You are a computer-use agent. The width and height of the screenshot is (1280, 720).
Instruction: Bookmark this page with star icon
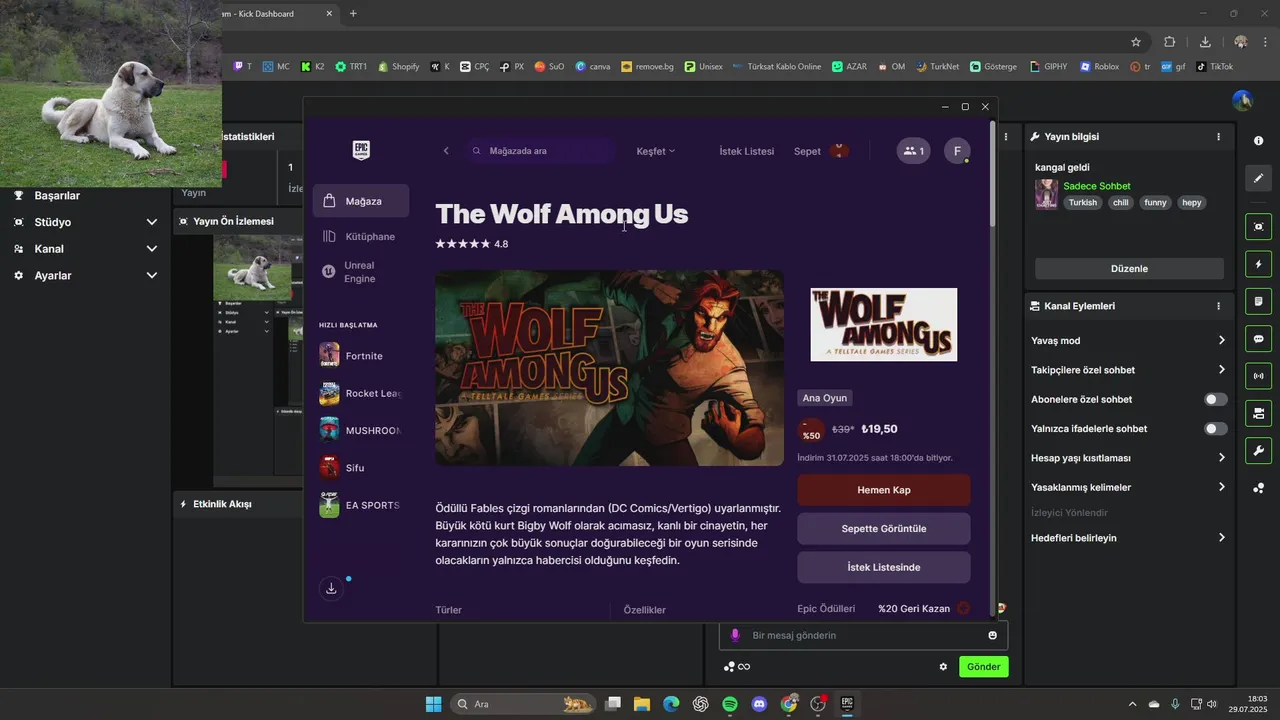tap(1136, 42)
